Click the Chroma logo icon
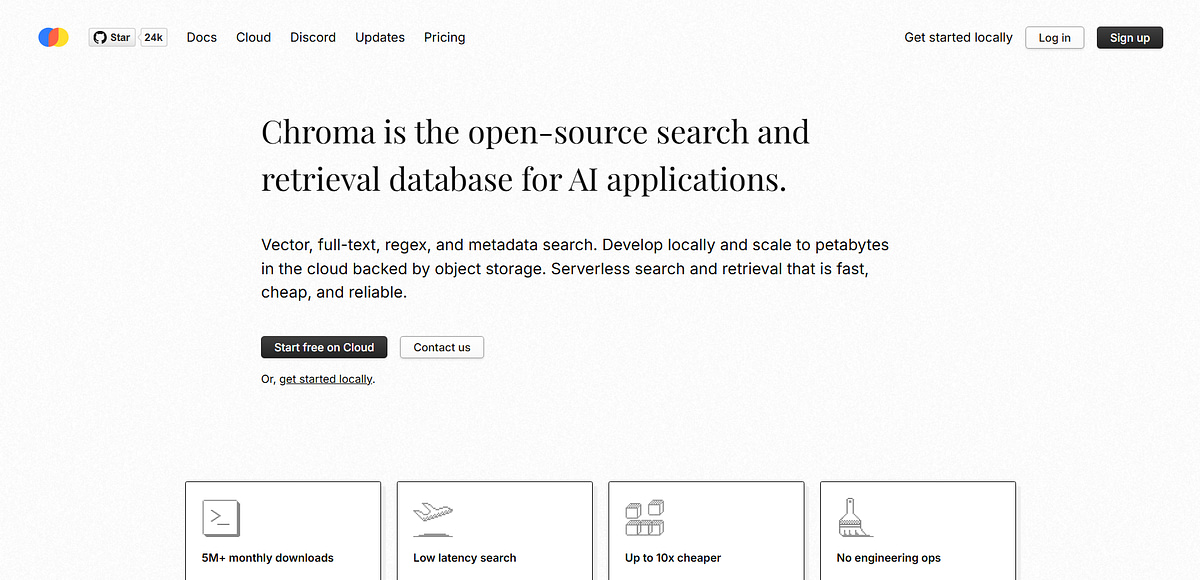 53,37
